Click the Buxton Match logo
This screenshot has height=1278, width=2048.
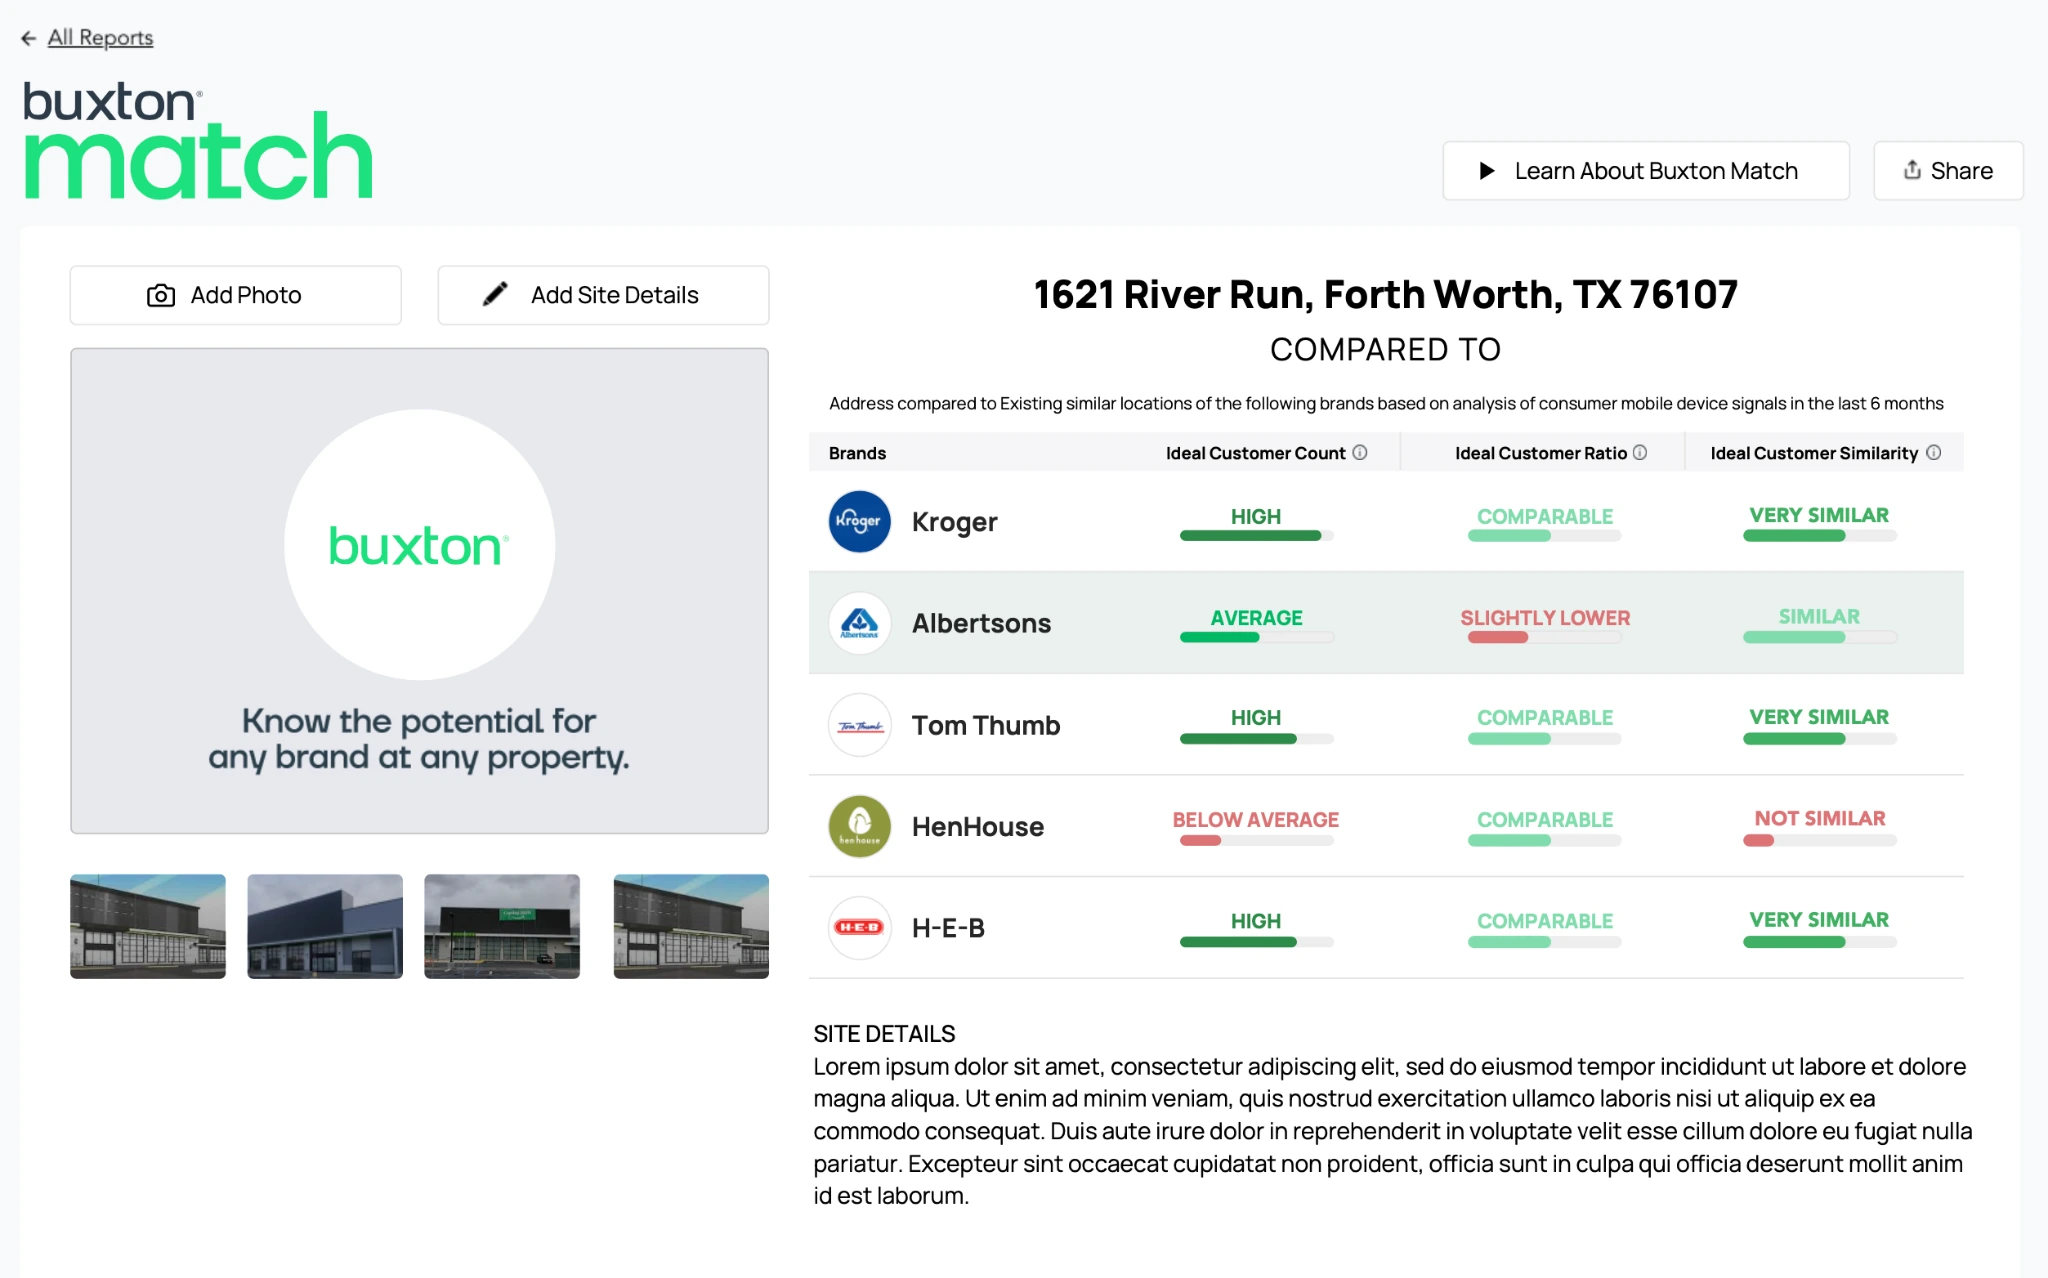(x=198, y=140)
